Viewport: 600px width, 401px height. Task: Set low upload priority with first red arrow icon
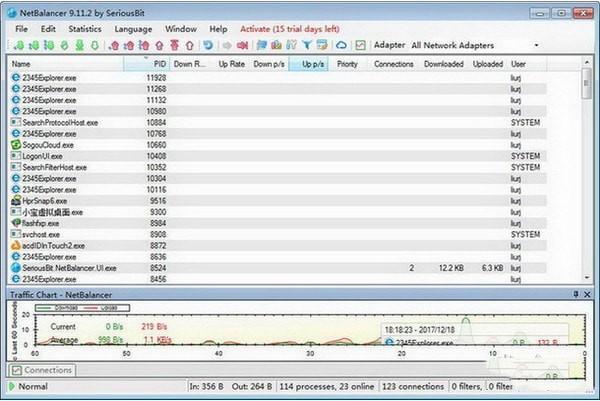114,46
